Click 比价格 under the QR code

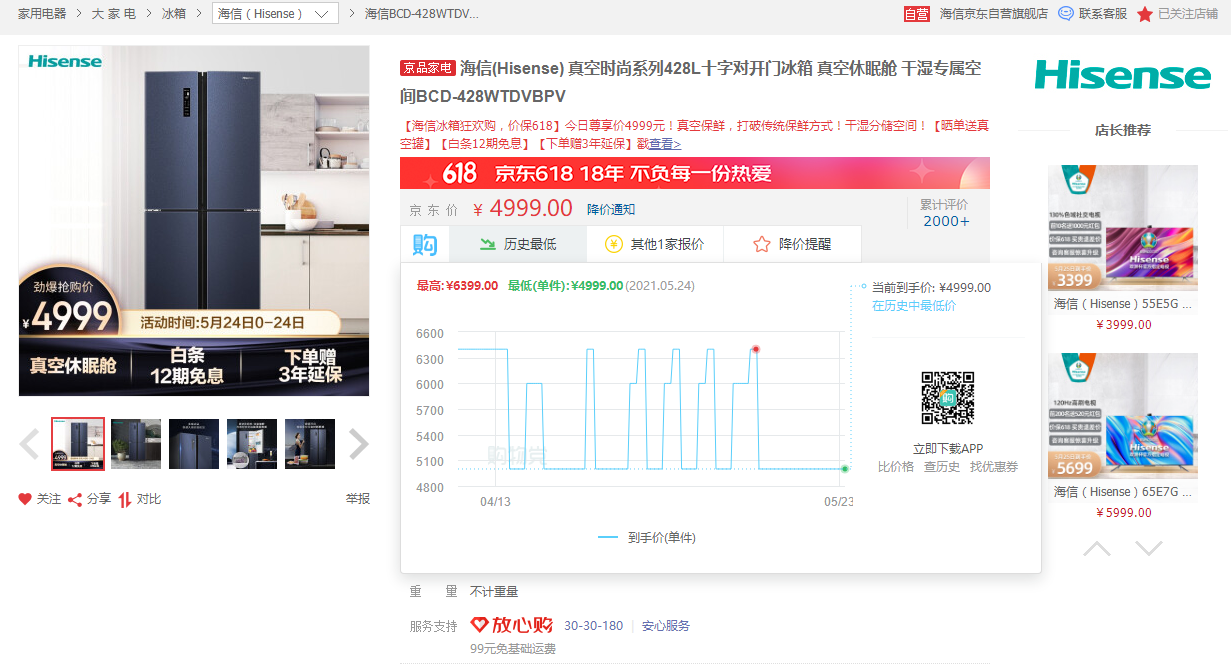(x=896, y=467)
